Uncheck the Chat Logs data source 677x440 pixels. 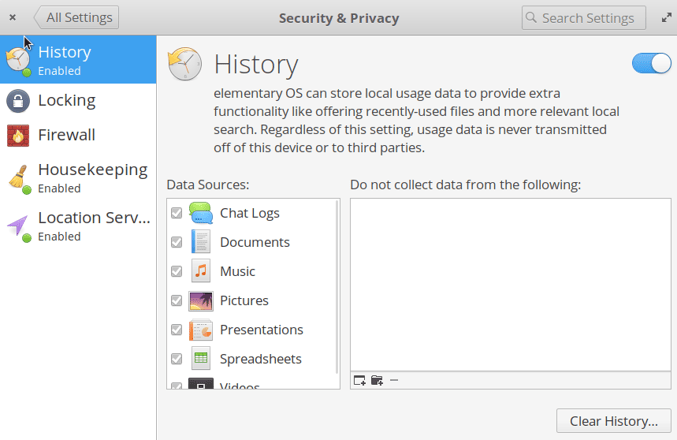177,213
